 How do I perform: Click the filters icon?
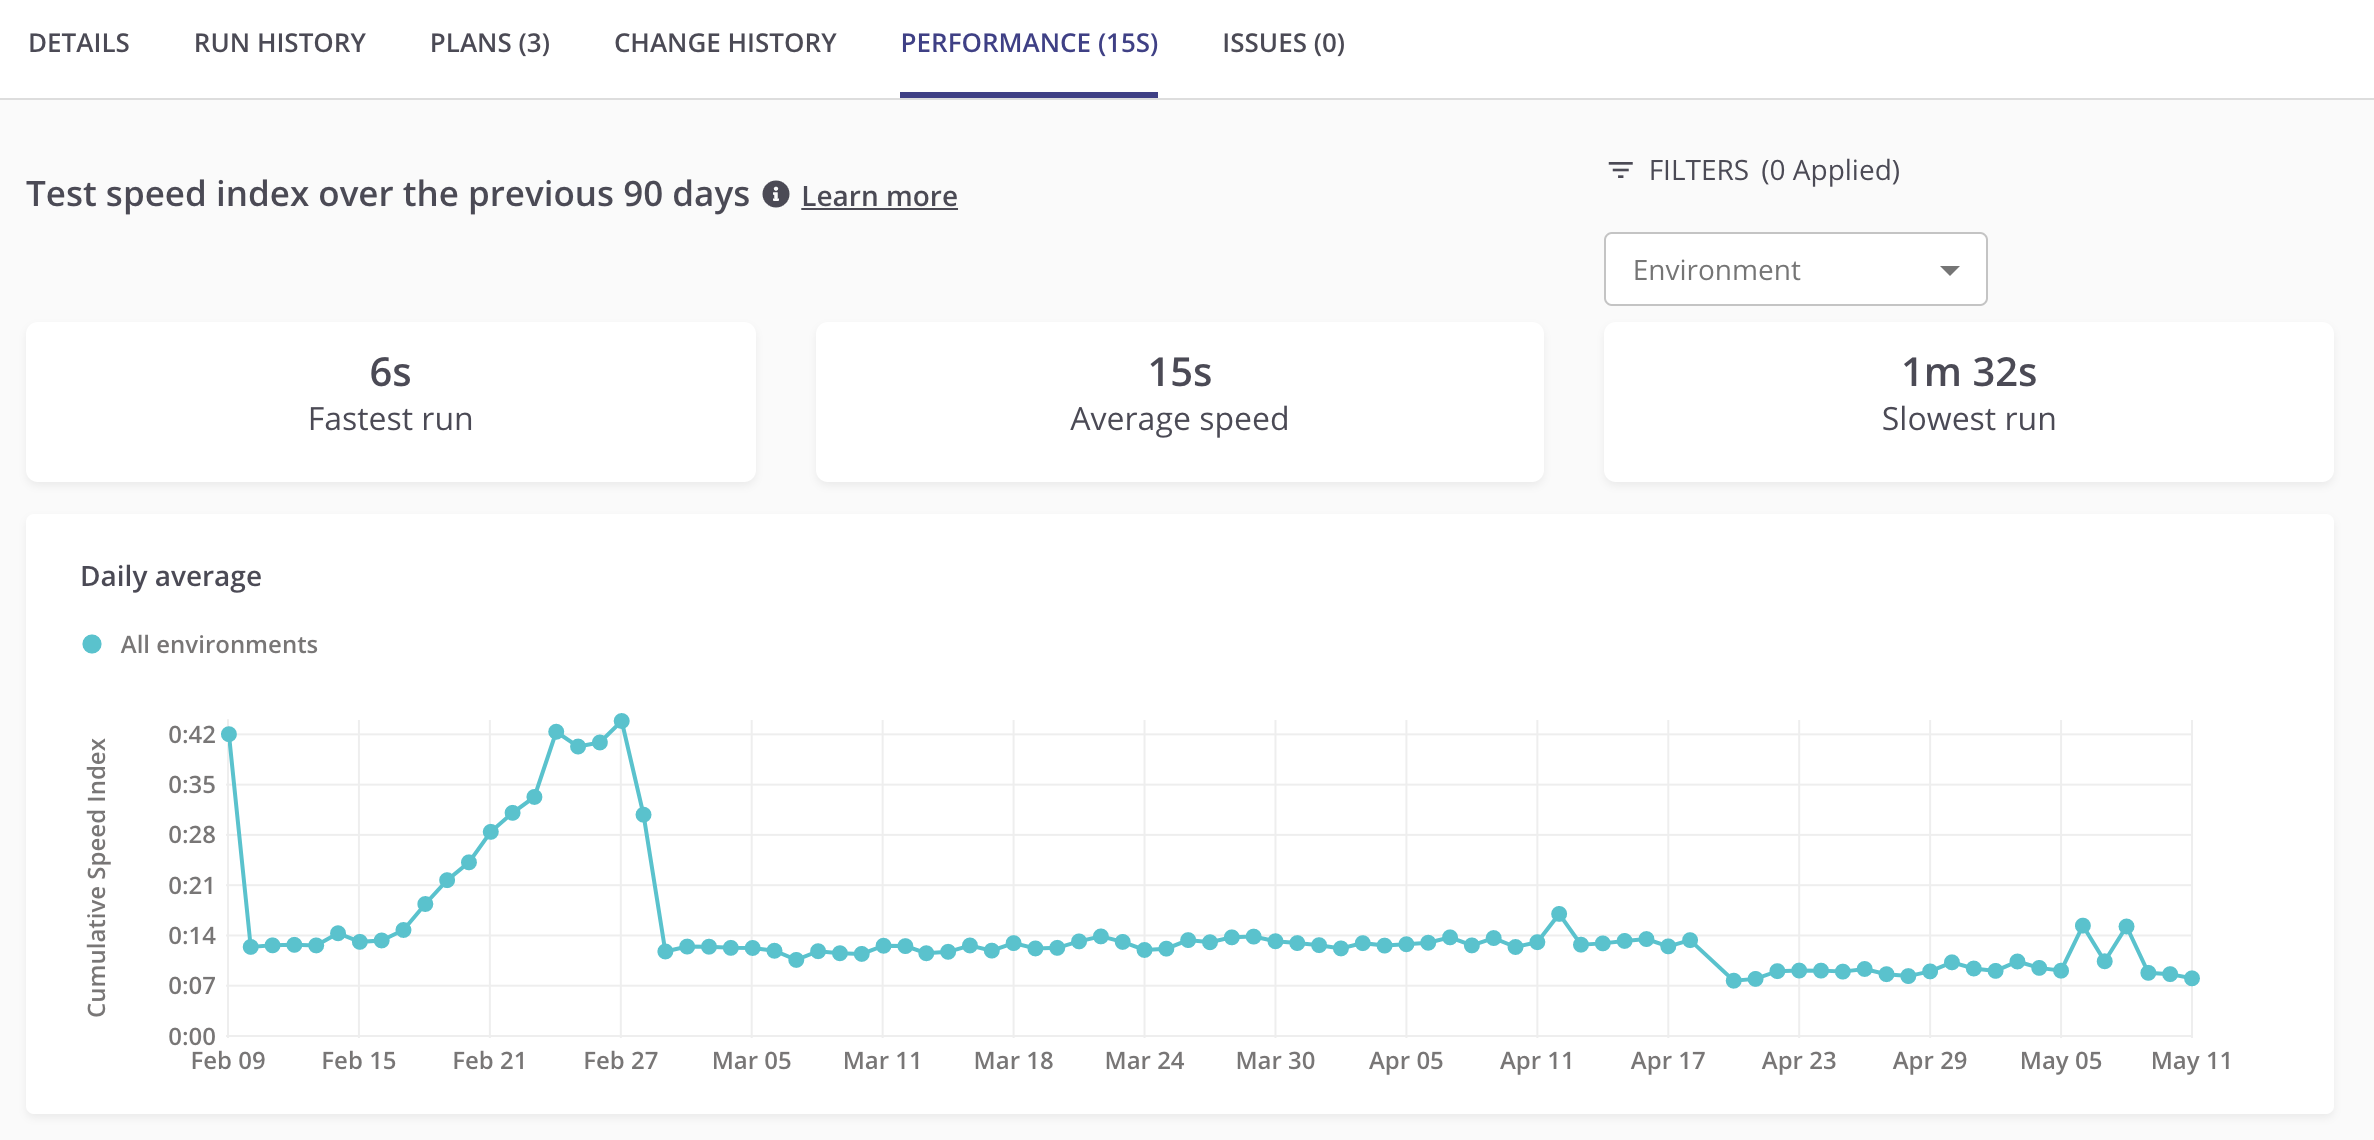click(x=1620, y=170)
